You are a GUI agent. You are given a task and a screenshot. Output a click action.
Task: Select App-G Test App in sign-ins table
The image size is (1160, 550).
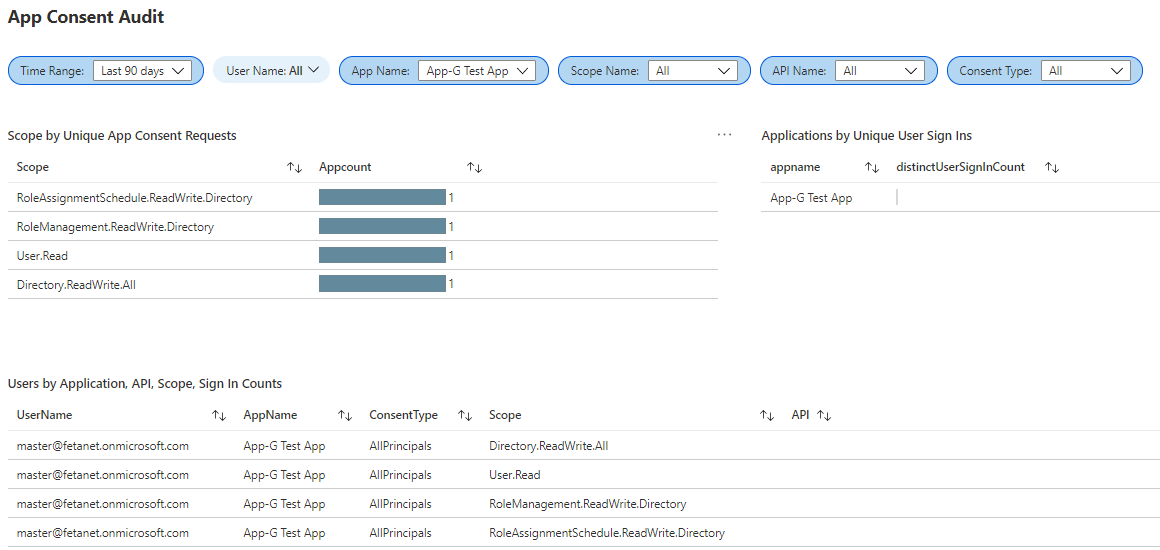(x=812, y=198)
